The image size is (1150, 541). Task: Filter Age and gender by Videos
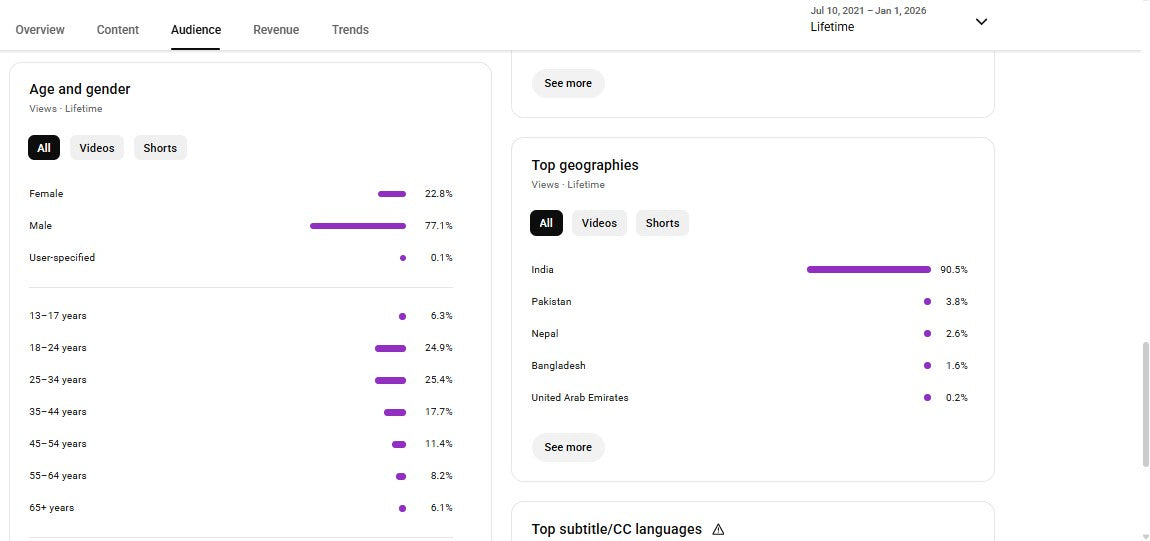pos(97,148)
